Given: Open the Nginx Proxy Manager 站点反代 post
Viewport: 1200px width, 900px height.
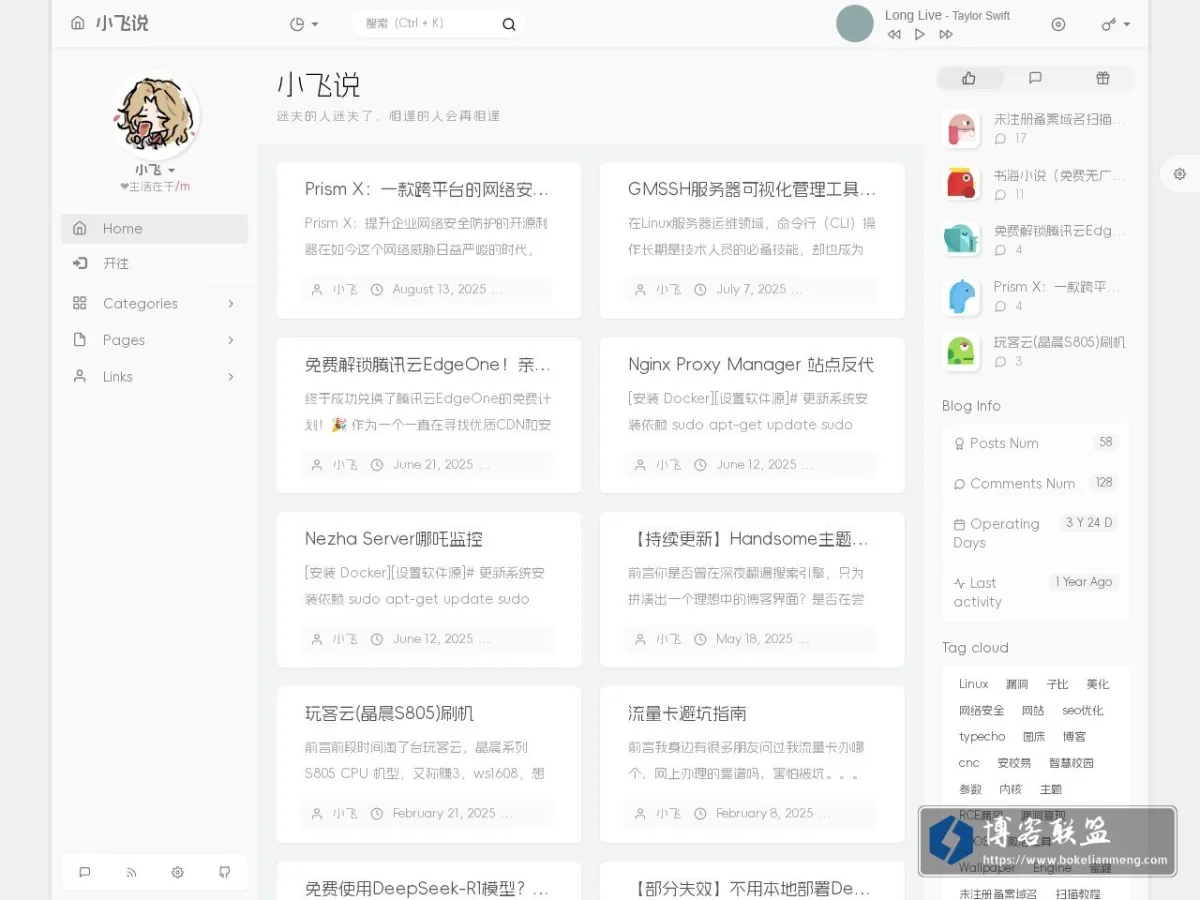Looking at the screenshot, I should [x=751, y=365].
